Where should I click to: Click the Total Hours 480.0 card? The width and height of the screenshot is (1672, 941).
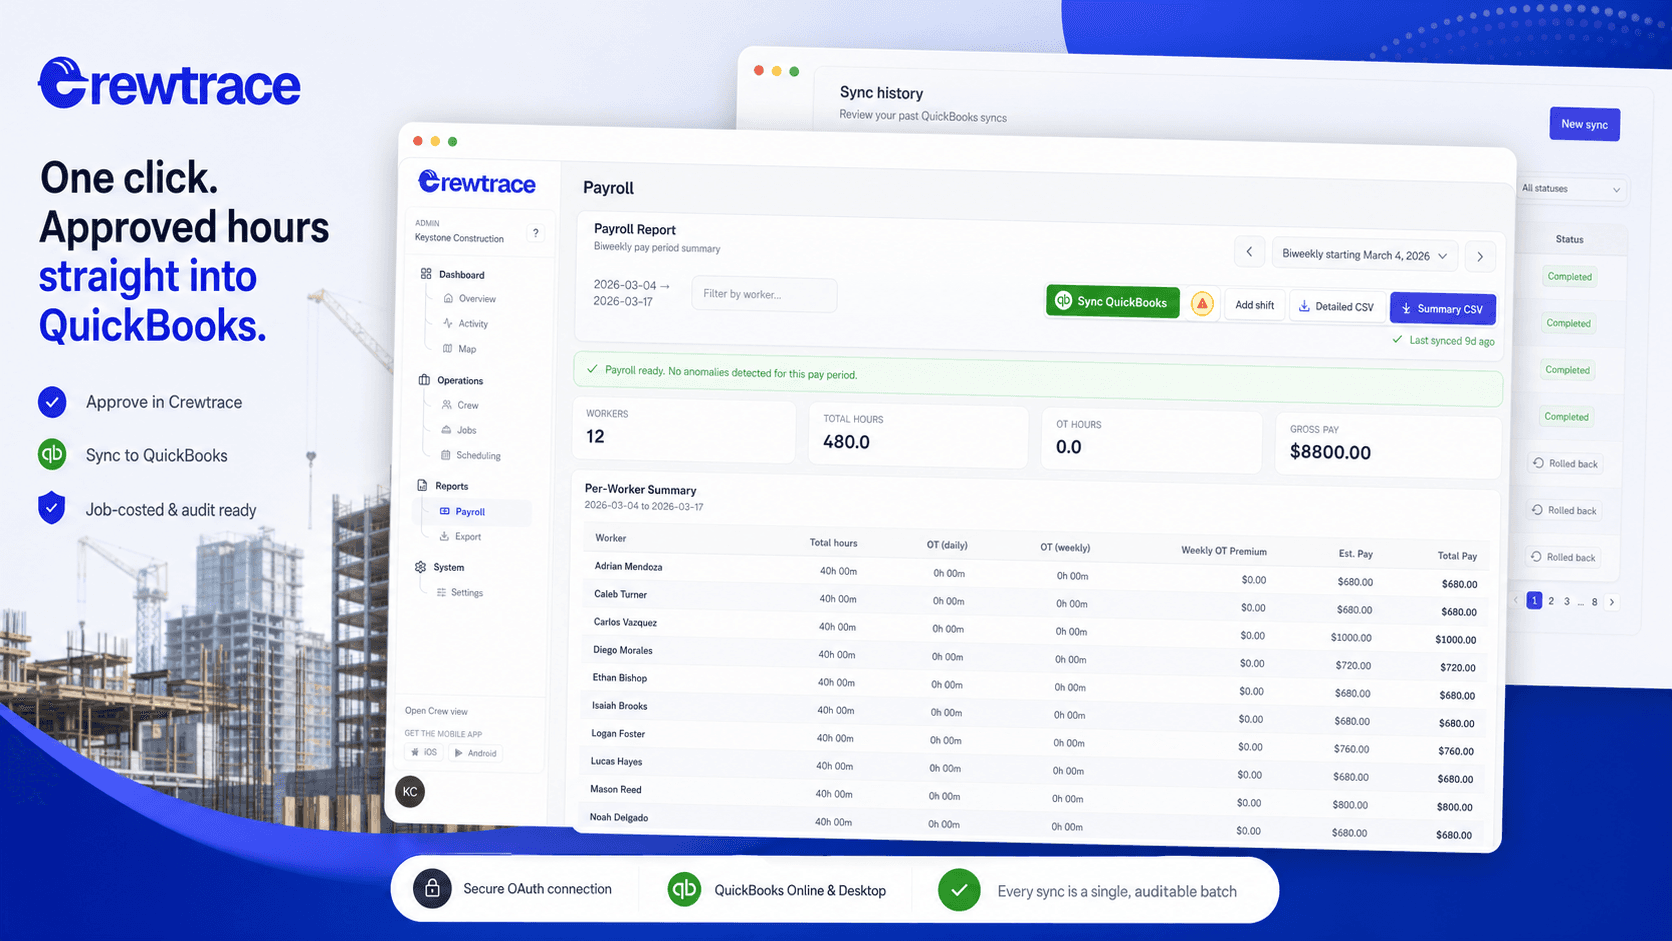[918, 435]
